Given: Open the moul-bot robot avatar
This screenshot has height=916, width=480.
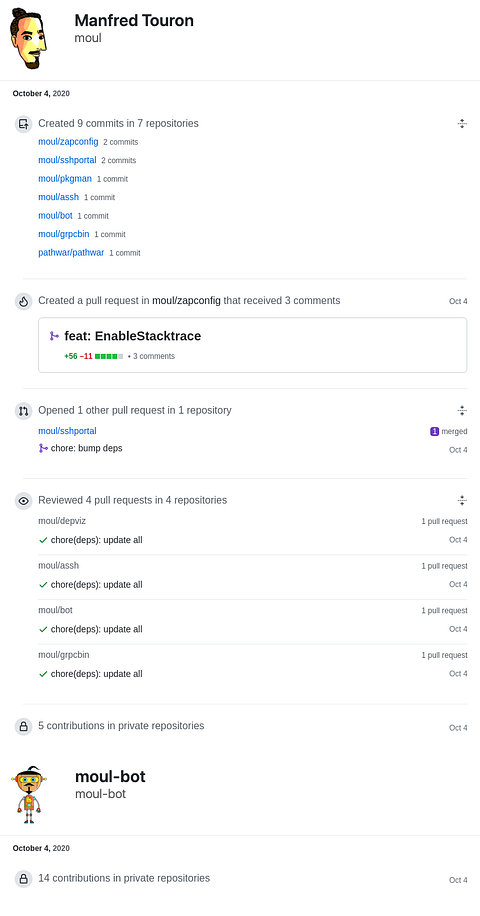Looking at the screenshot, I should click(28, 794).
